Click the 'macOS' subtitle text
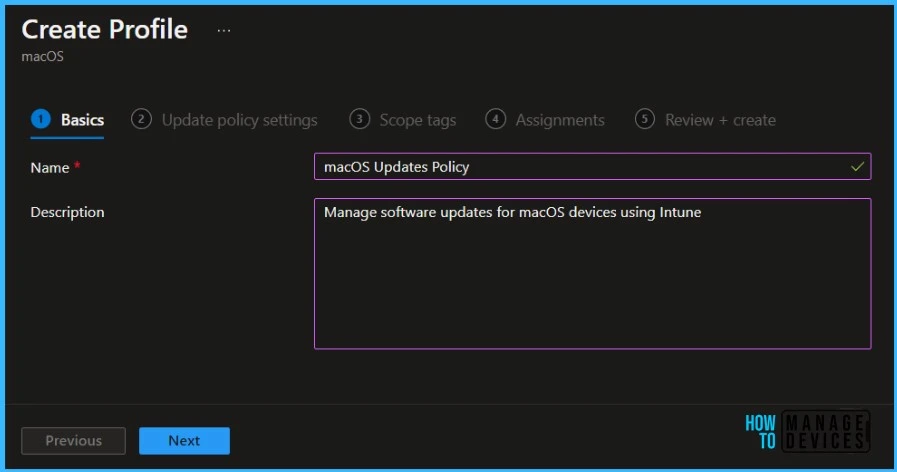 click(42, 57)
